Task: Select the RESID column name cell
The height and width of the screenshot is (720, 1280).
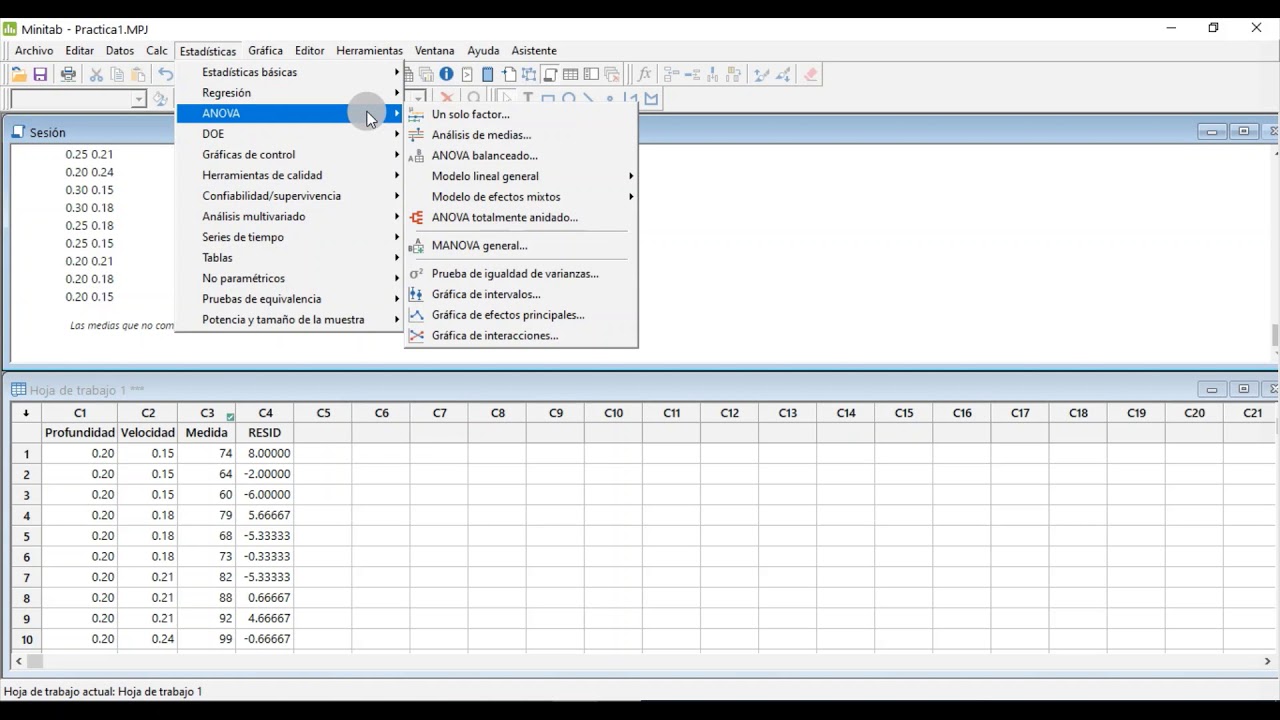Action: tap(265, 433)
